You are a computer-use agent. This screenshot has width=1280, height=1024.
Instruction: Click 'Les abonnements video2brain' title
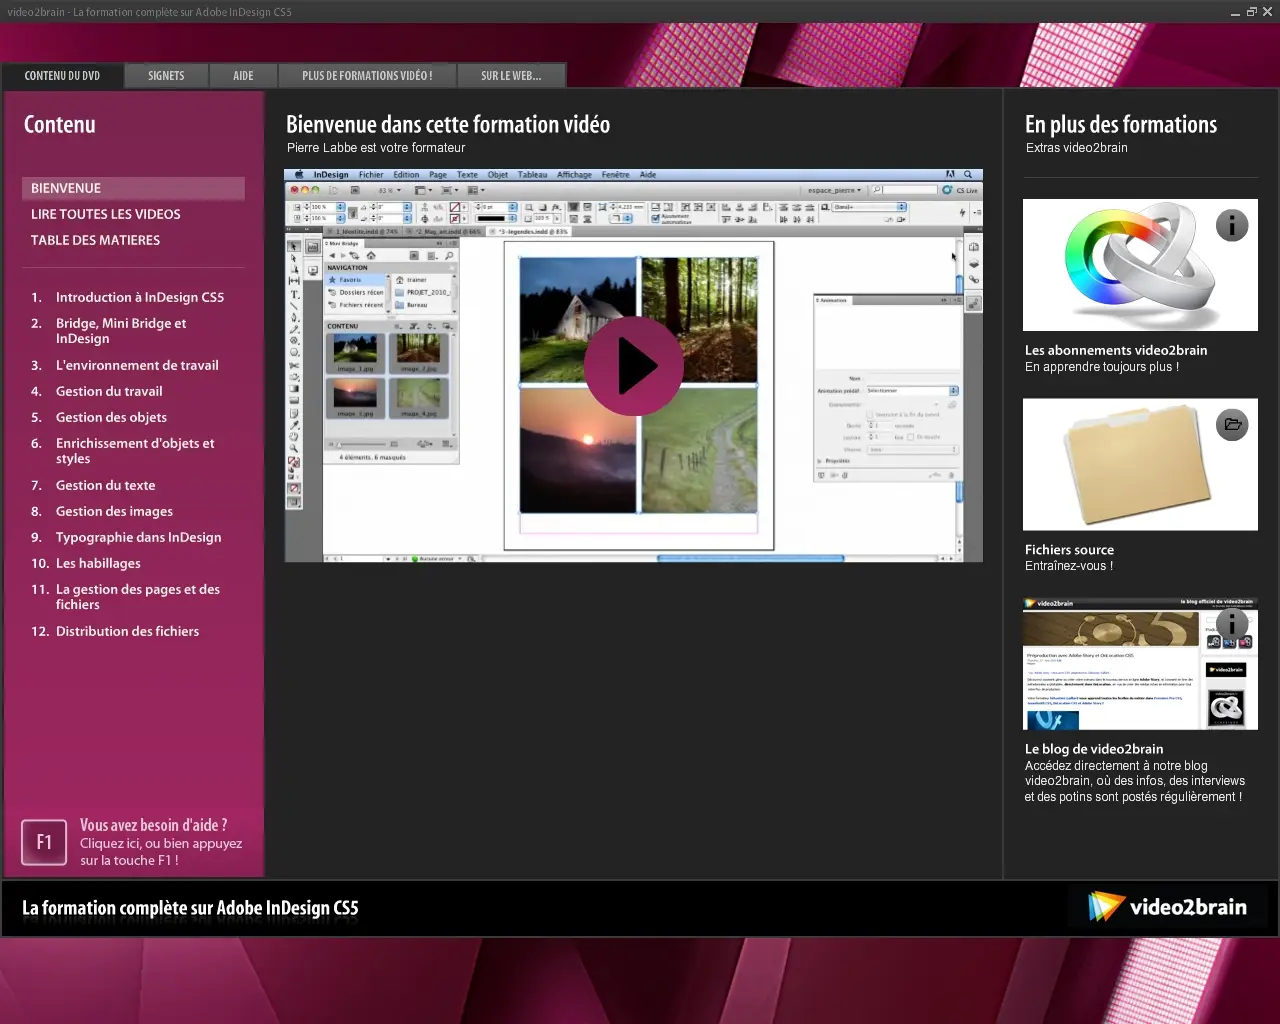pyautogui.click(x=1116, y=350)
